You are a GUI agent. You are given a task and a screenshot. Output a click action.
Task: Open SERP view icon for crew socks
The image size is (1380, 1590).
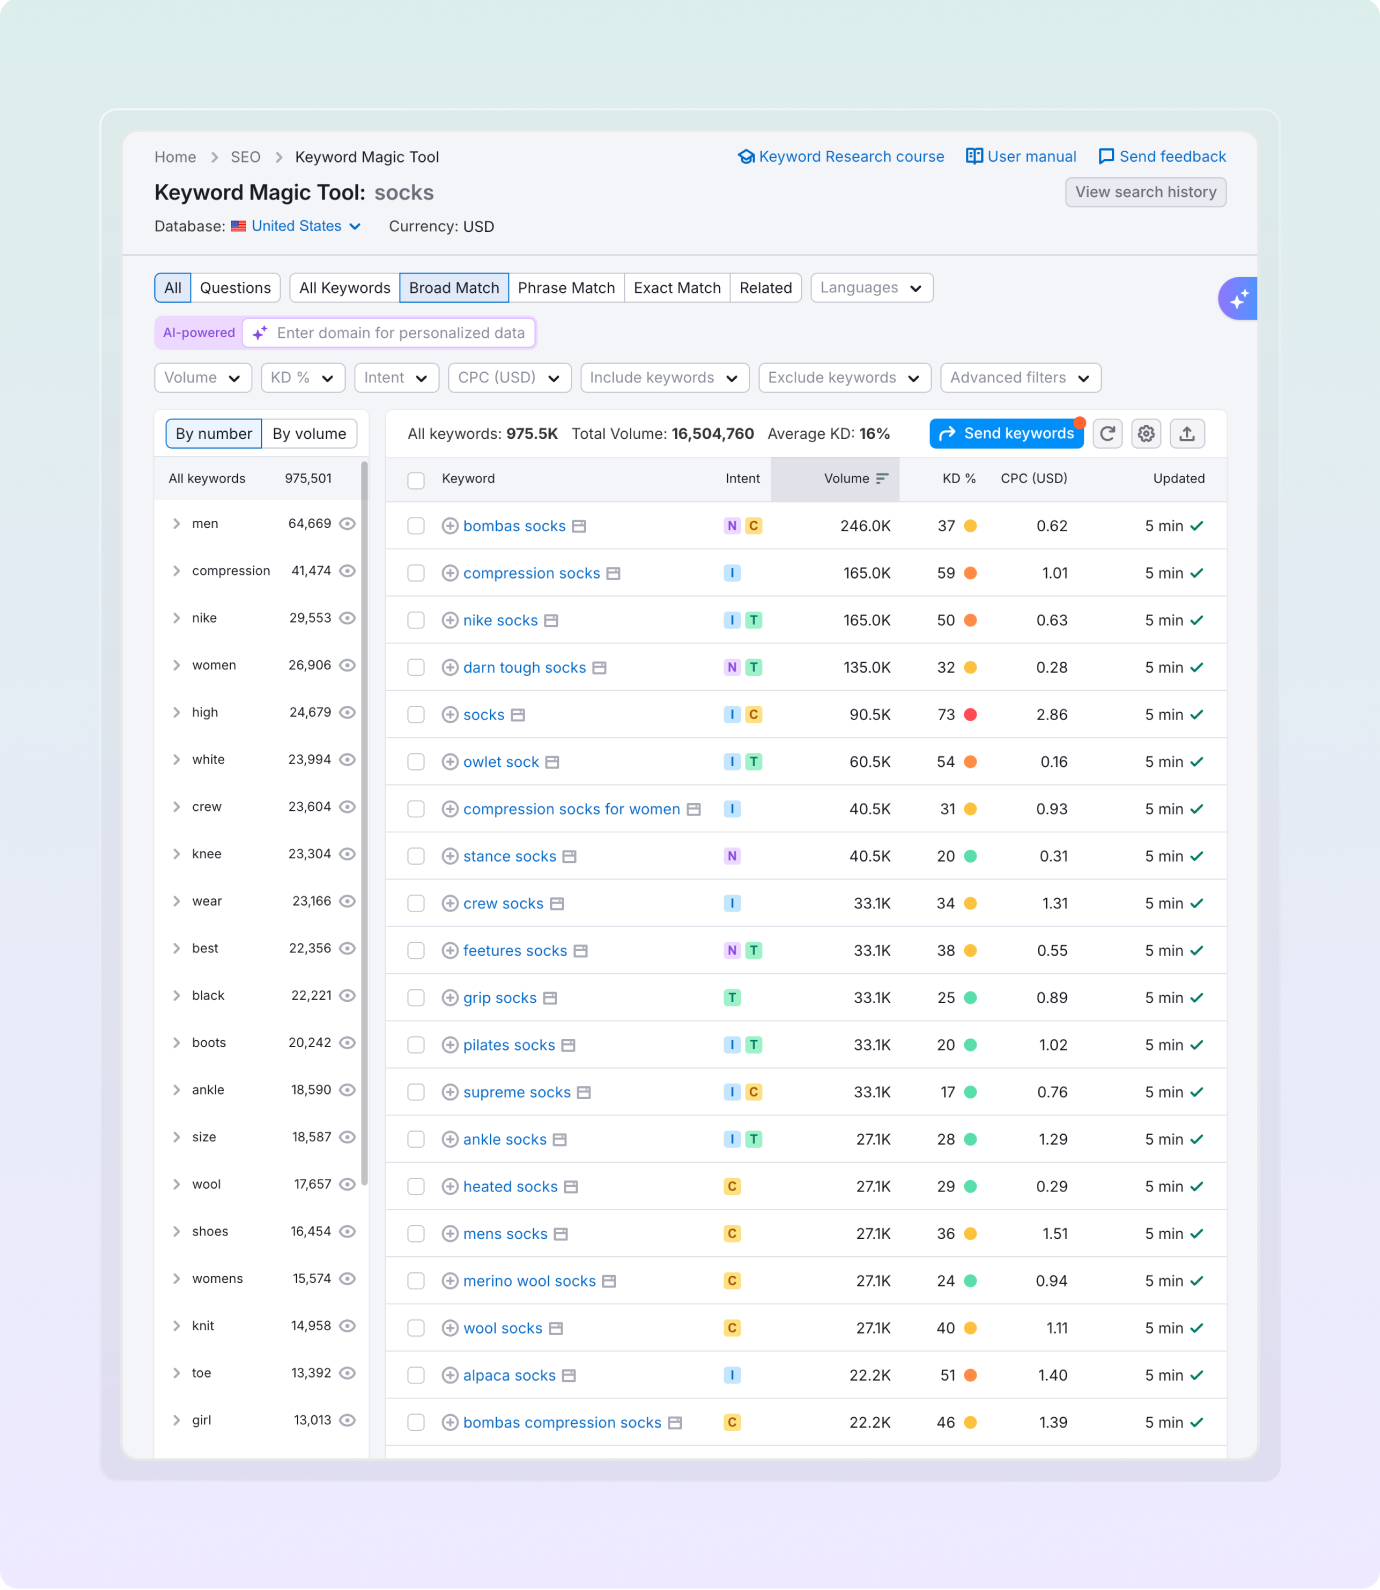[557, 904]
